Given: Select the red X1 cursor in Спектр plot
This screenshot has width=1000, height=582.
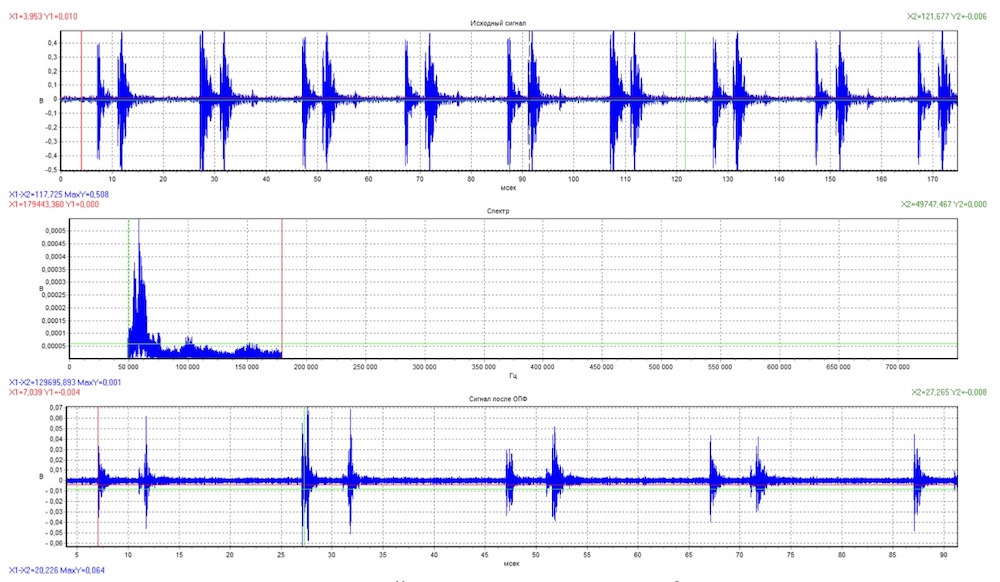Looking at the screenshot, I should (282, 288).
